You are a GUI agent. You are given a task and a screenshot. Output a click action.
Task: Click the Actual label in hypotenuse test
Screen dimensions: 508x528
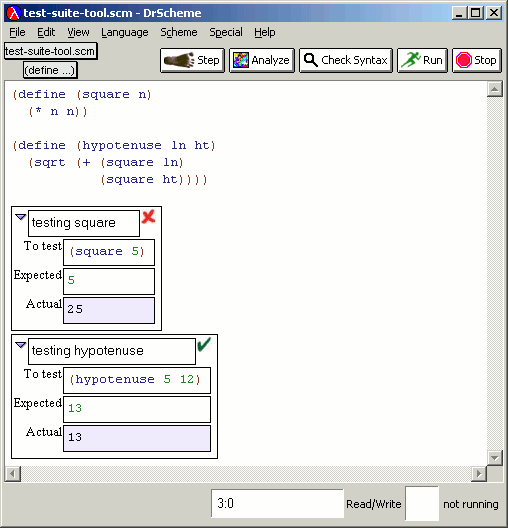click(44, 432)
